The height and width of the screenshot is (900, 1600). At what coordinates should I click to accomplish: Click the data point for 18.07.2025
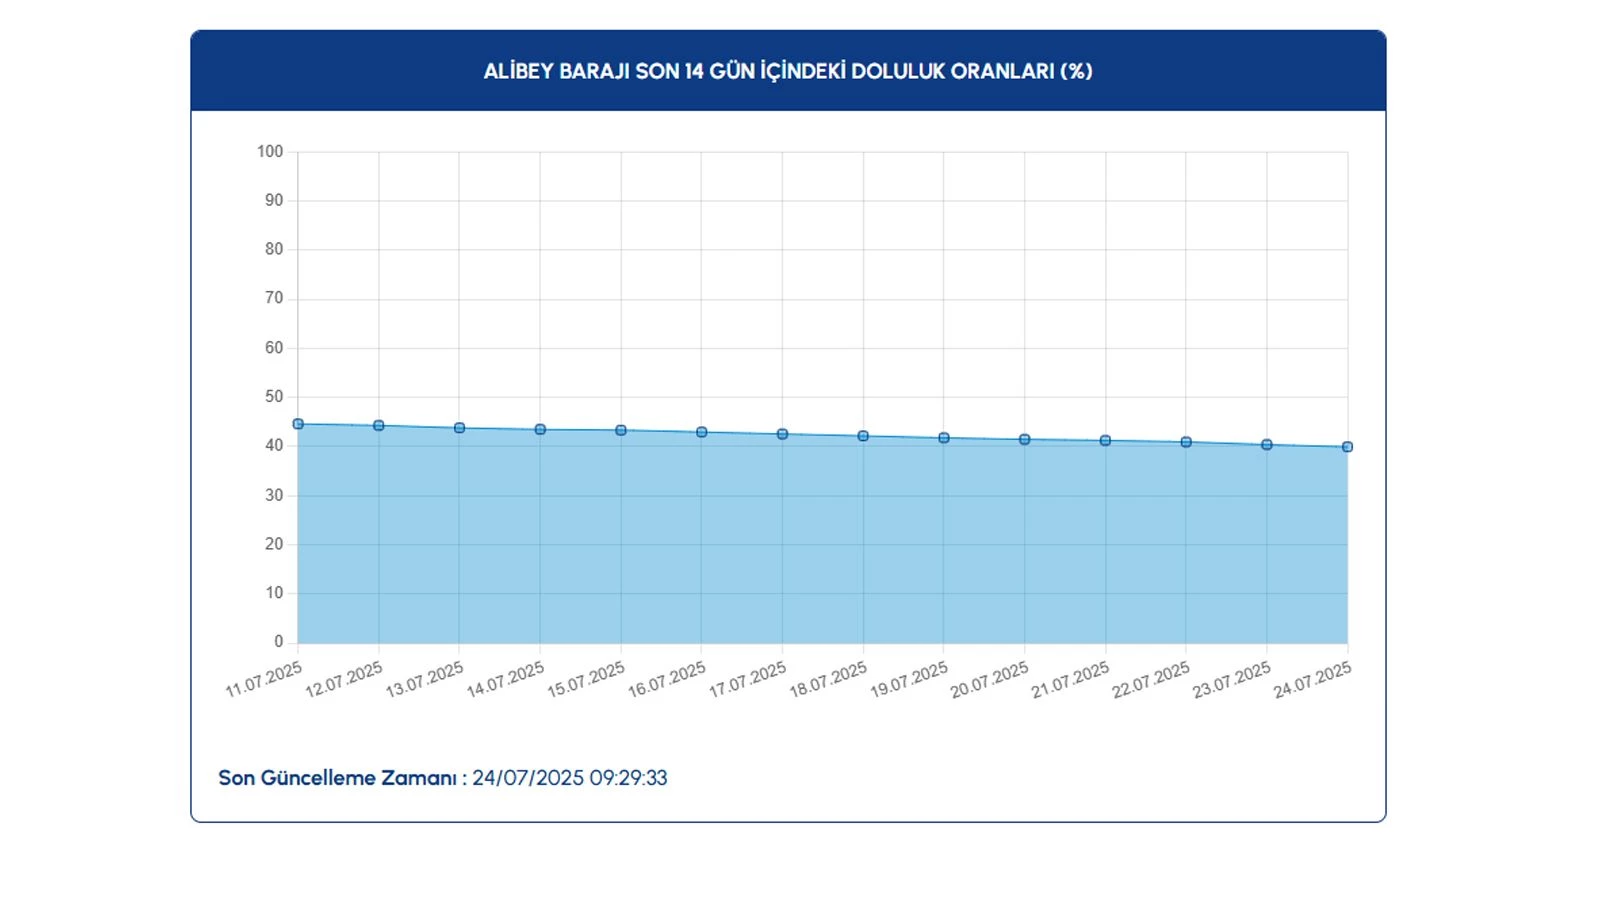click(863, 436)
